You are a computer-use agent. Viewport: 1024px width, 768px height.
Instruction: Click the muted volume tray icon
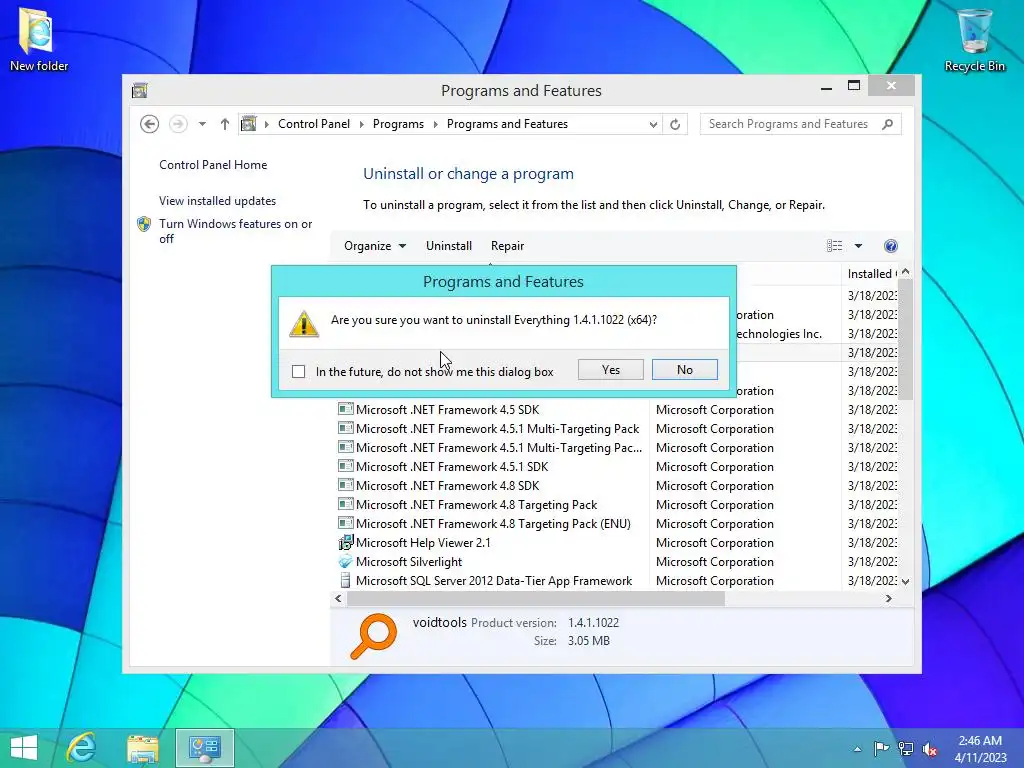(x=930, y=749)
